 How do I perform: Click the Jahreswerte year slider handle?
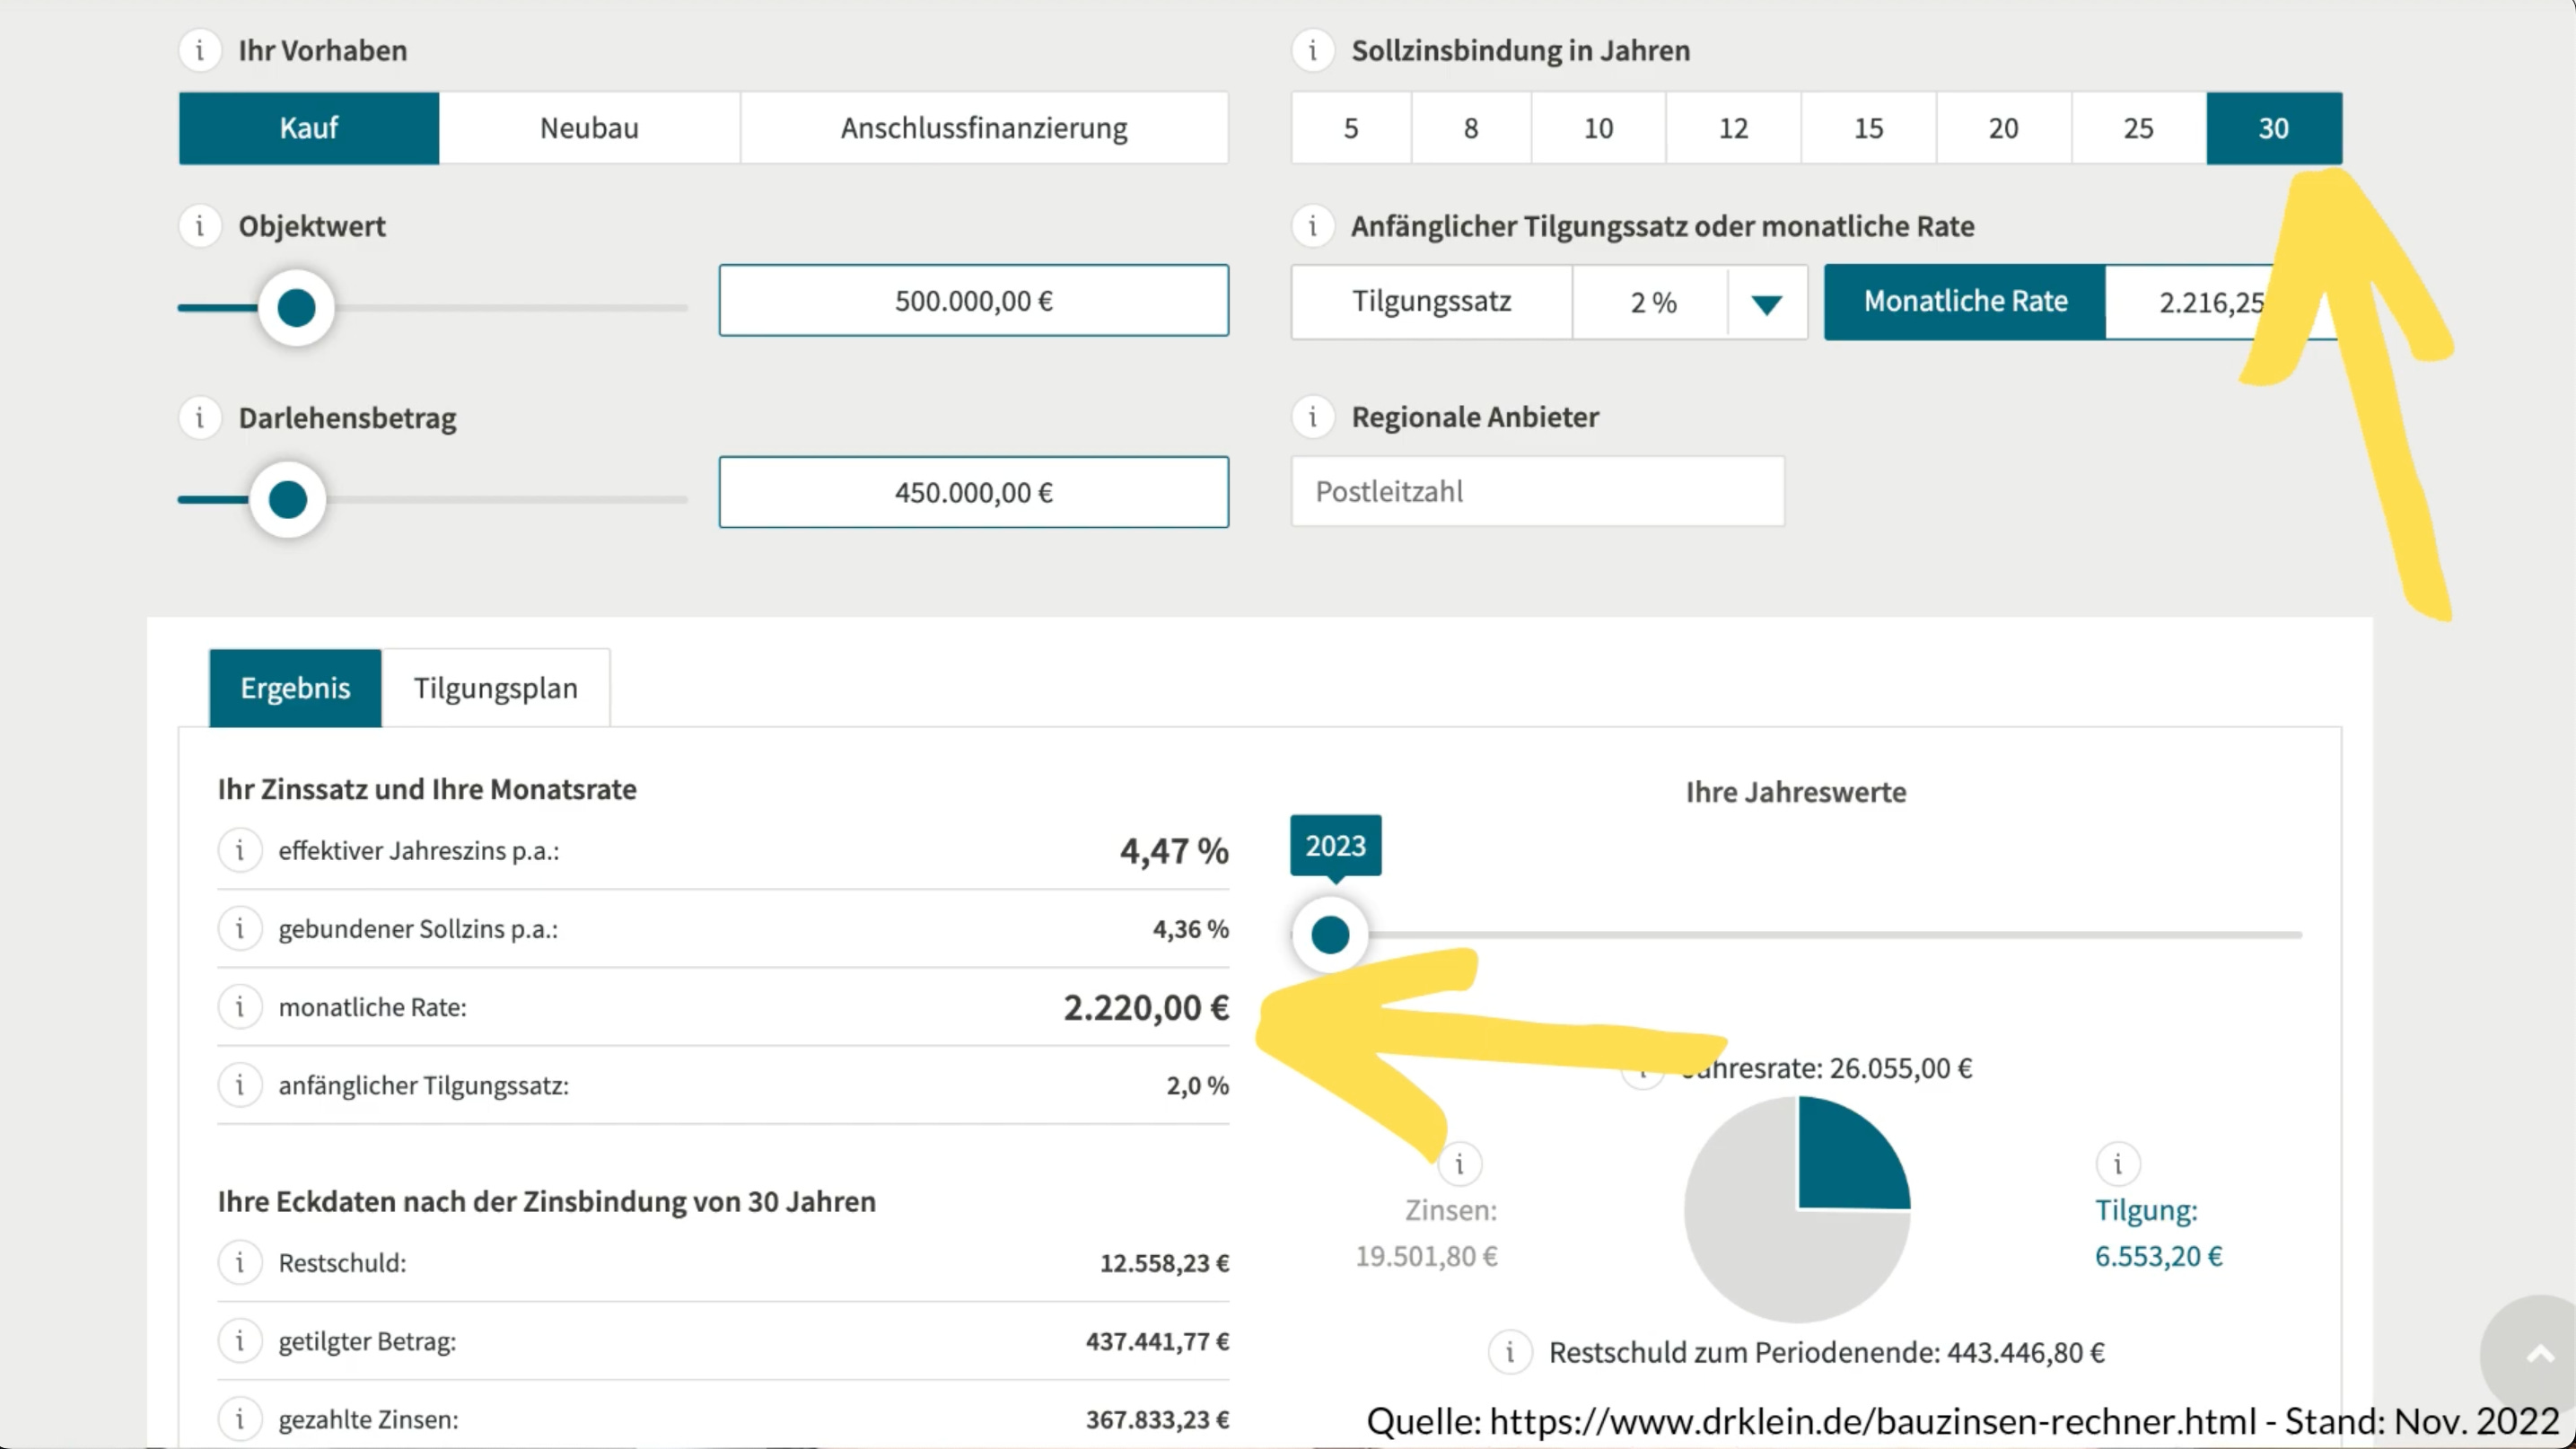click(1330, 935)
